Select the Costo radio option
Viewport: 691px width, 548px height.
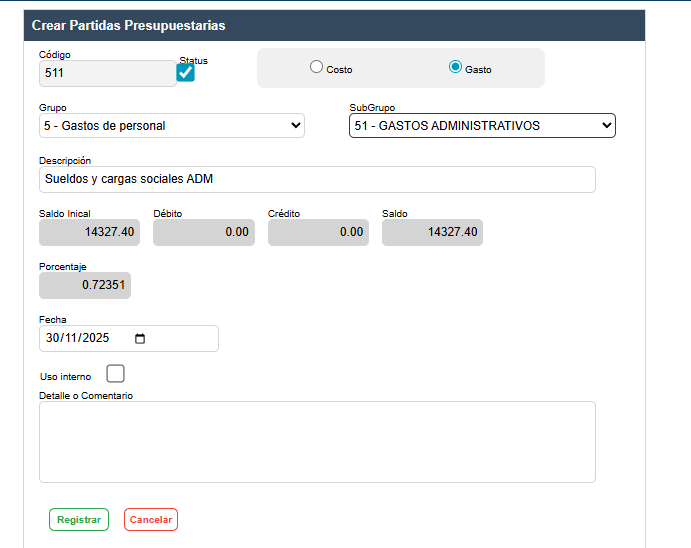[x=317, y=68]
